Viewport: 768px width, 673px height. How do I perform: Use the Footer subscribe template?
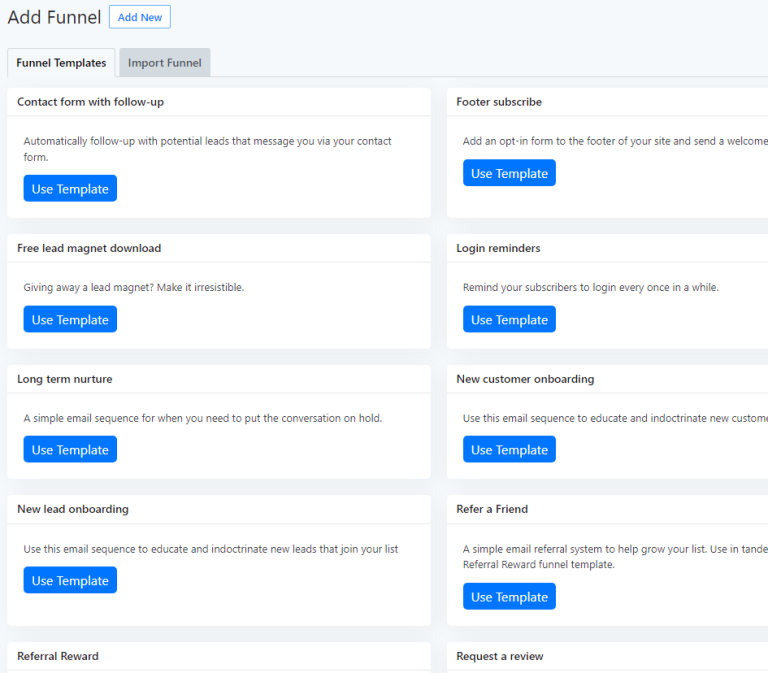509,173
